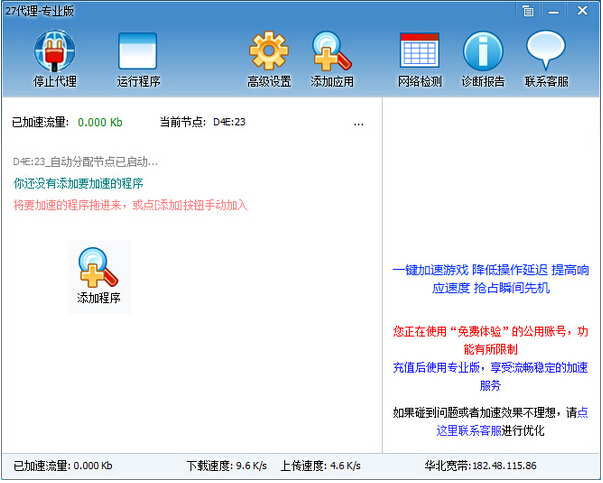Minimize the 27代理 window
The image size is (603, 483).
coord(554,12)
